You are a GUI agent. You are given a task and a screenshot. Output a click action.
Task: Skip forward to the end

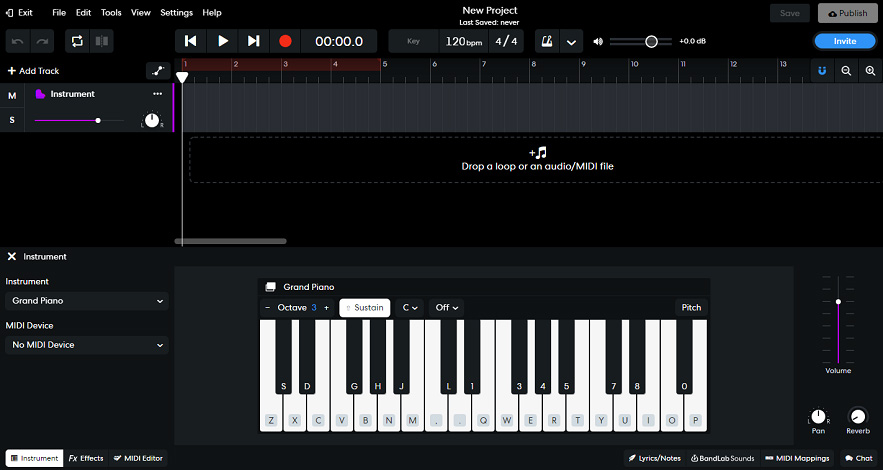click(x=253, y=41)
